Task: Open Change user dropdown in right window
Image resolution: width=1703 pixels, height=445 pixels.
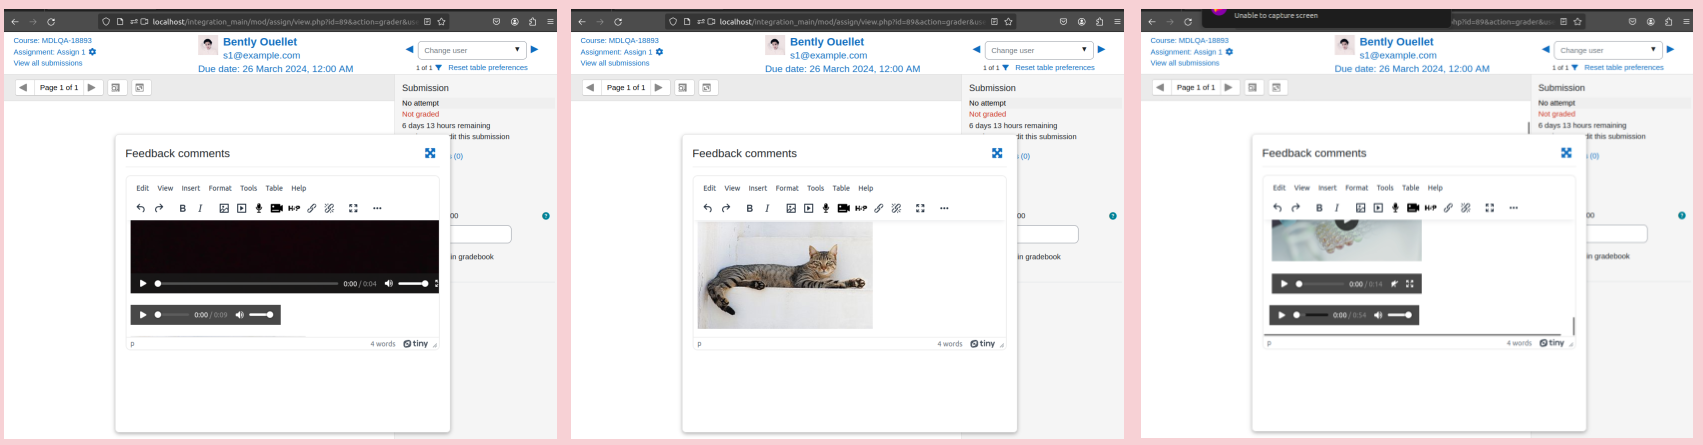Action: tap(1608, 50)
